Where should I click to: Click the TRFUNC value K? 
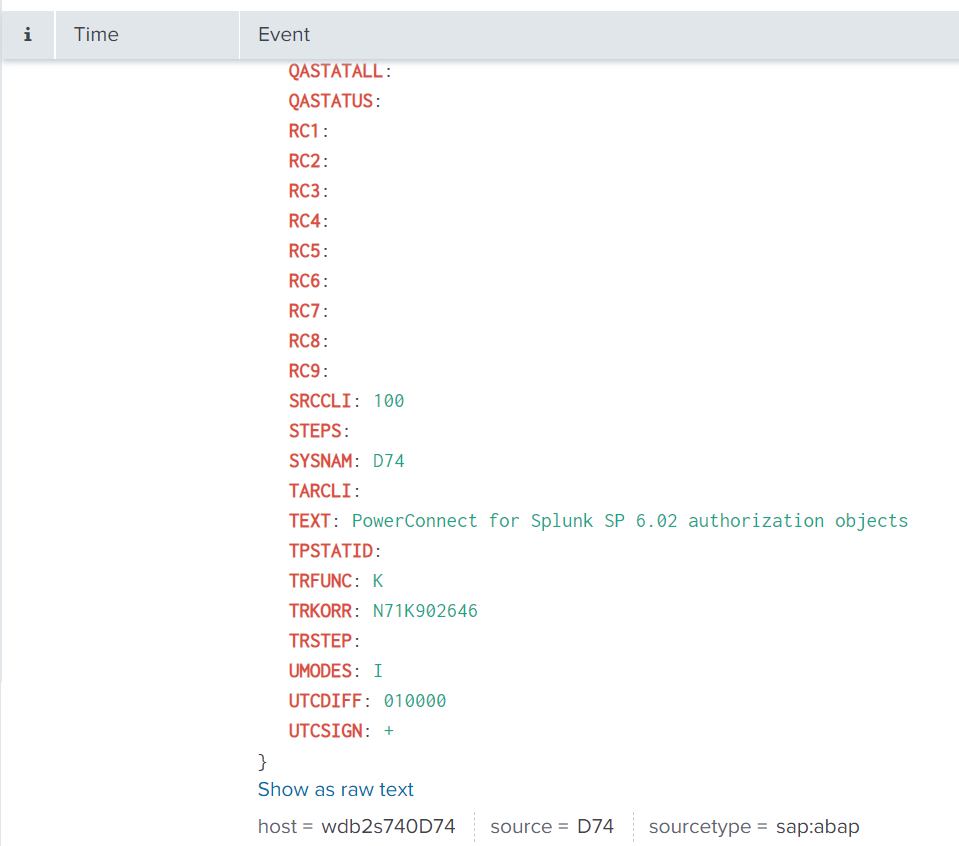pyautogui.click(x=378, y=581)
